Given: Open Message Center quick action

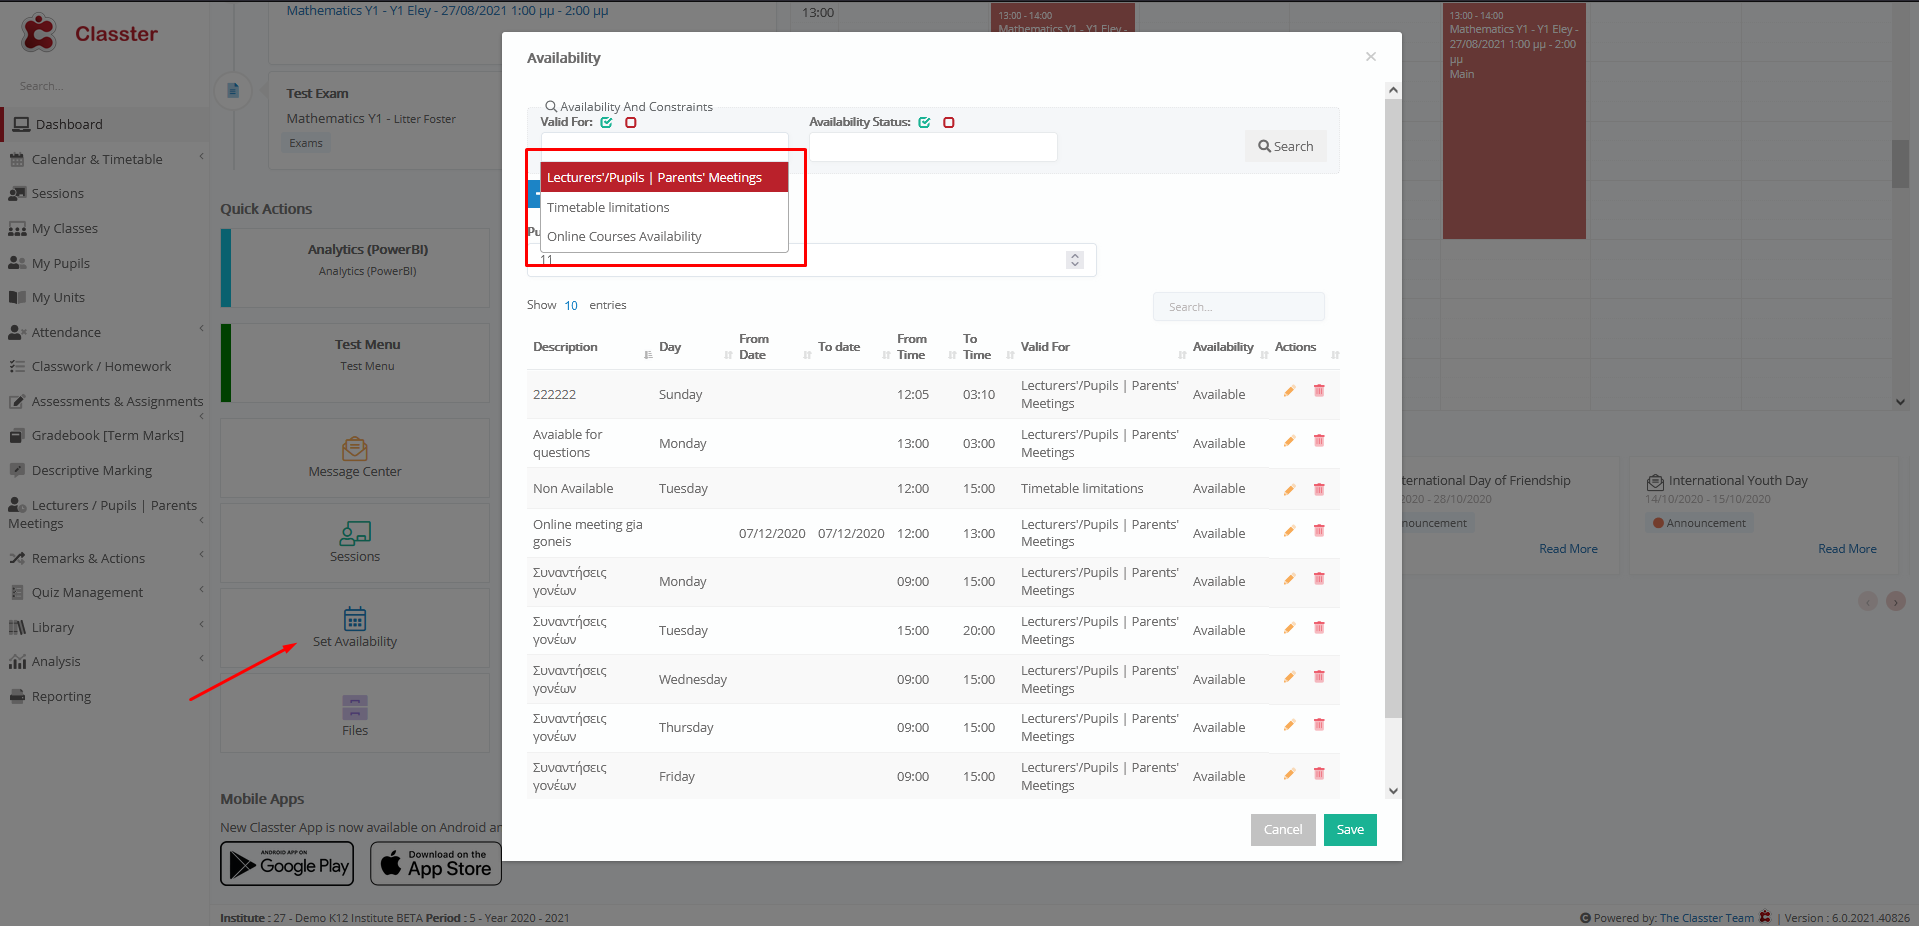Looking at the screenshot, I should coord(355,458).
